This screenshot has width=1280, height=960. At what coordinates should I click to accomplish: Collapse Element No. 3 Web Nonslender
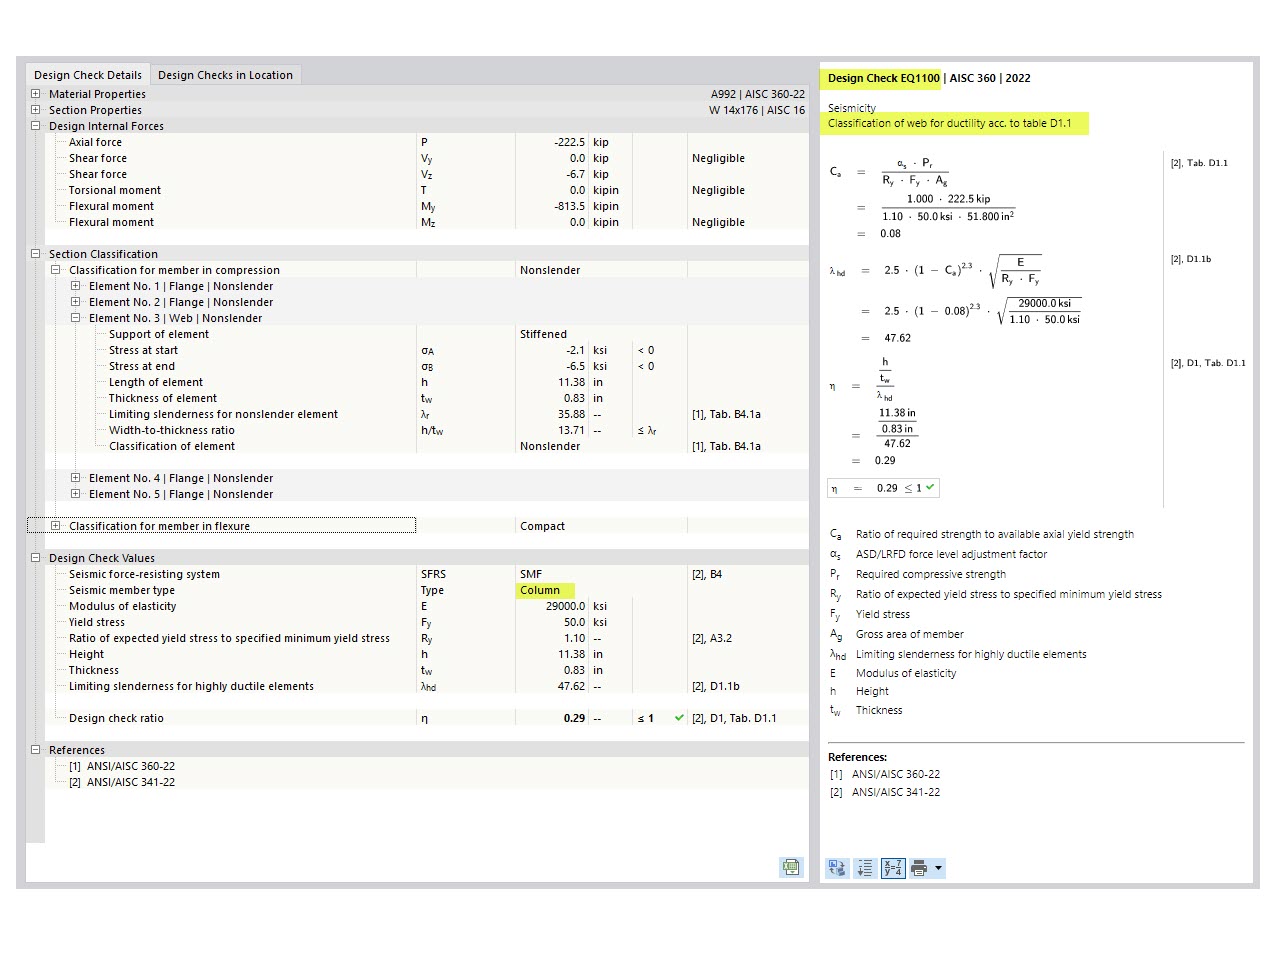tap(76, 317)
